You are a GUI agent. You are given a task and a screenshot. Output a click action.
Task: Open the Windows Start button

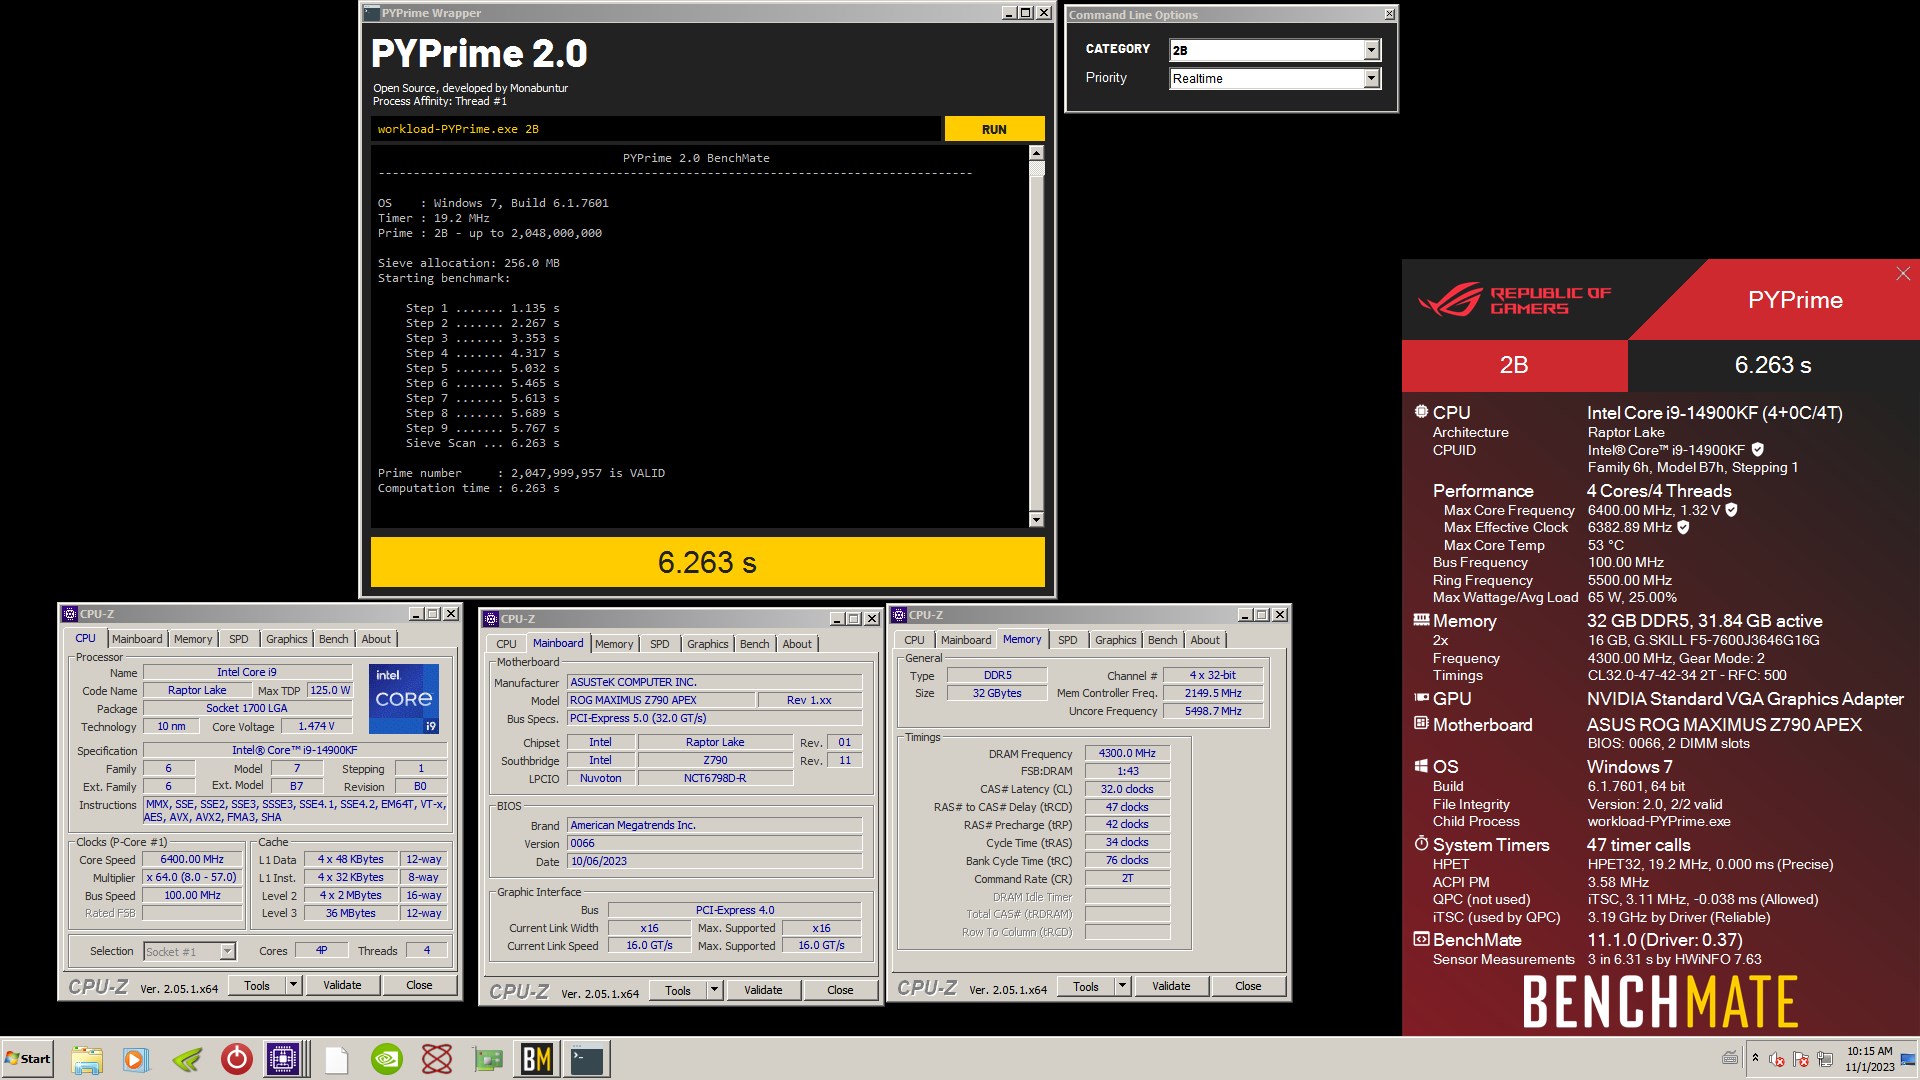[x=28, y=1059]
